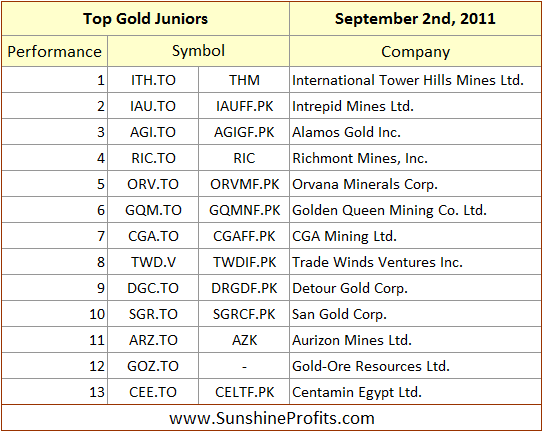Image resolution: width=543 pixels, height=432 pixels.
Task: Select the CGA Mining Ltd. cell
Action: point(415,236)
